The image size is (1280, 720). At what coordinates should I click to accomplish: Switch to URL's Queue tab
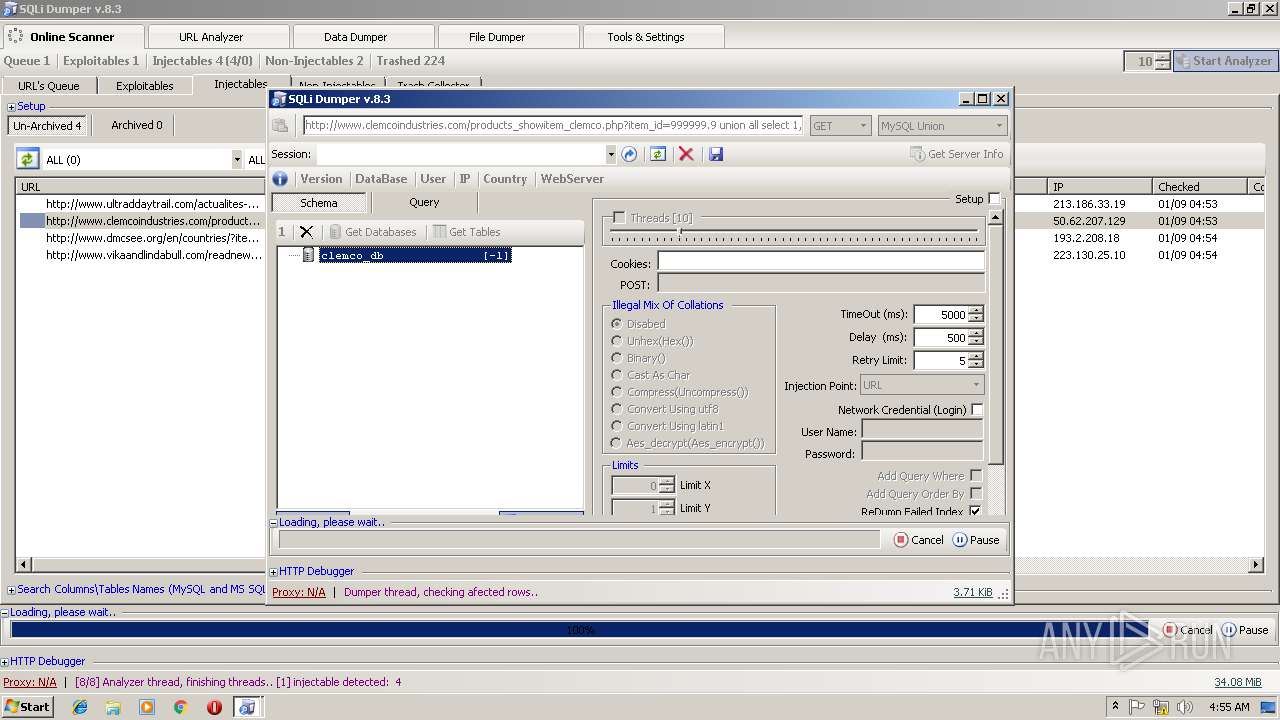(x=49, y=86)
